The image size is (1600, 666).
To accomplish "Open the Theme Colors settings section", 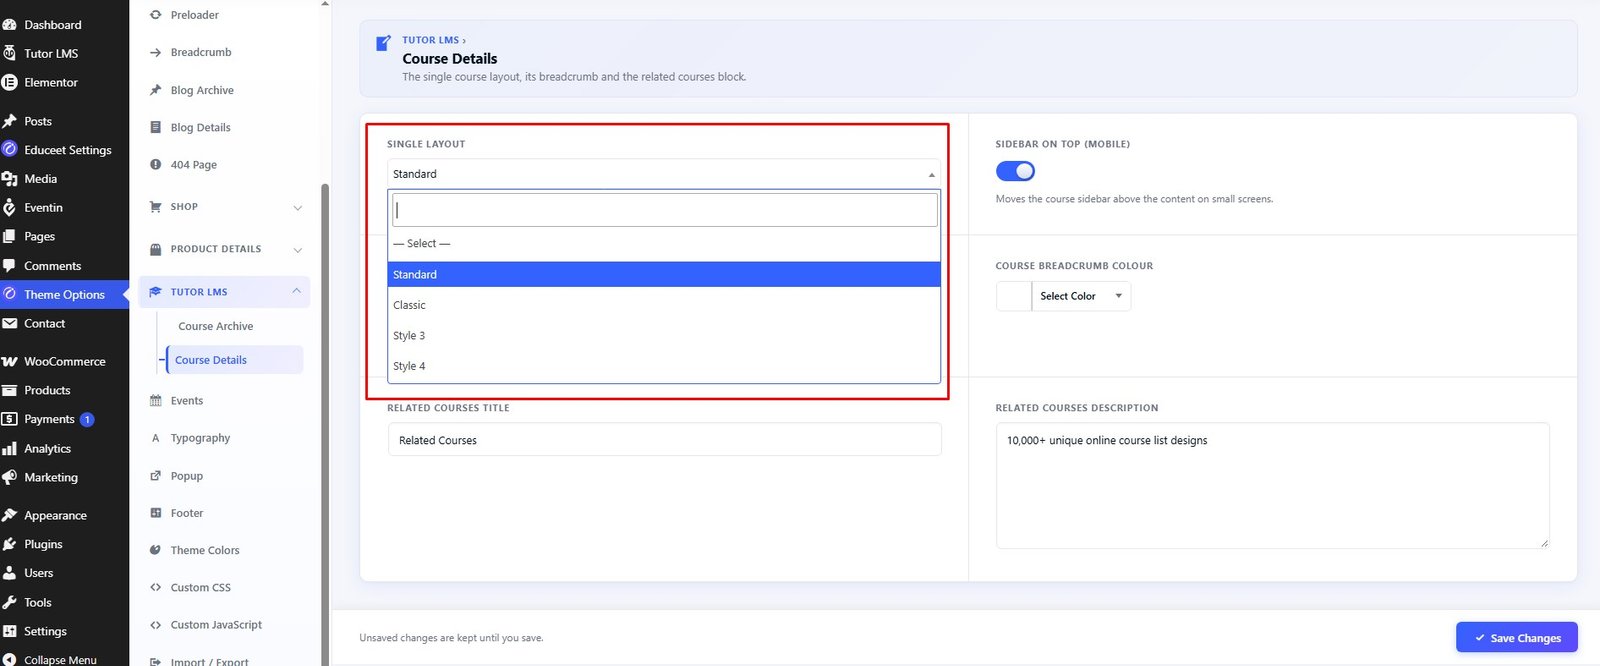I will [x=205, y=551].
